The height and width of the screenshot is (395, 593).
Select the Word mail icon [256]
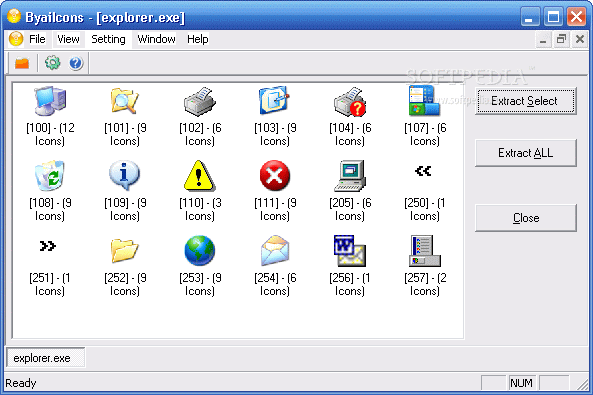pos(350,251)
